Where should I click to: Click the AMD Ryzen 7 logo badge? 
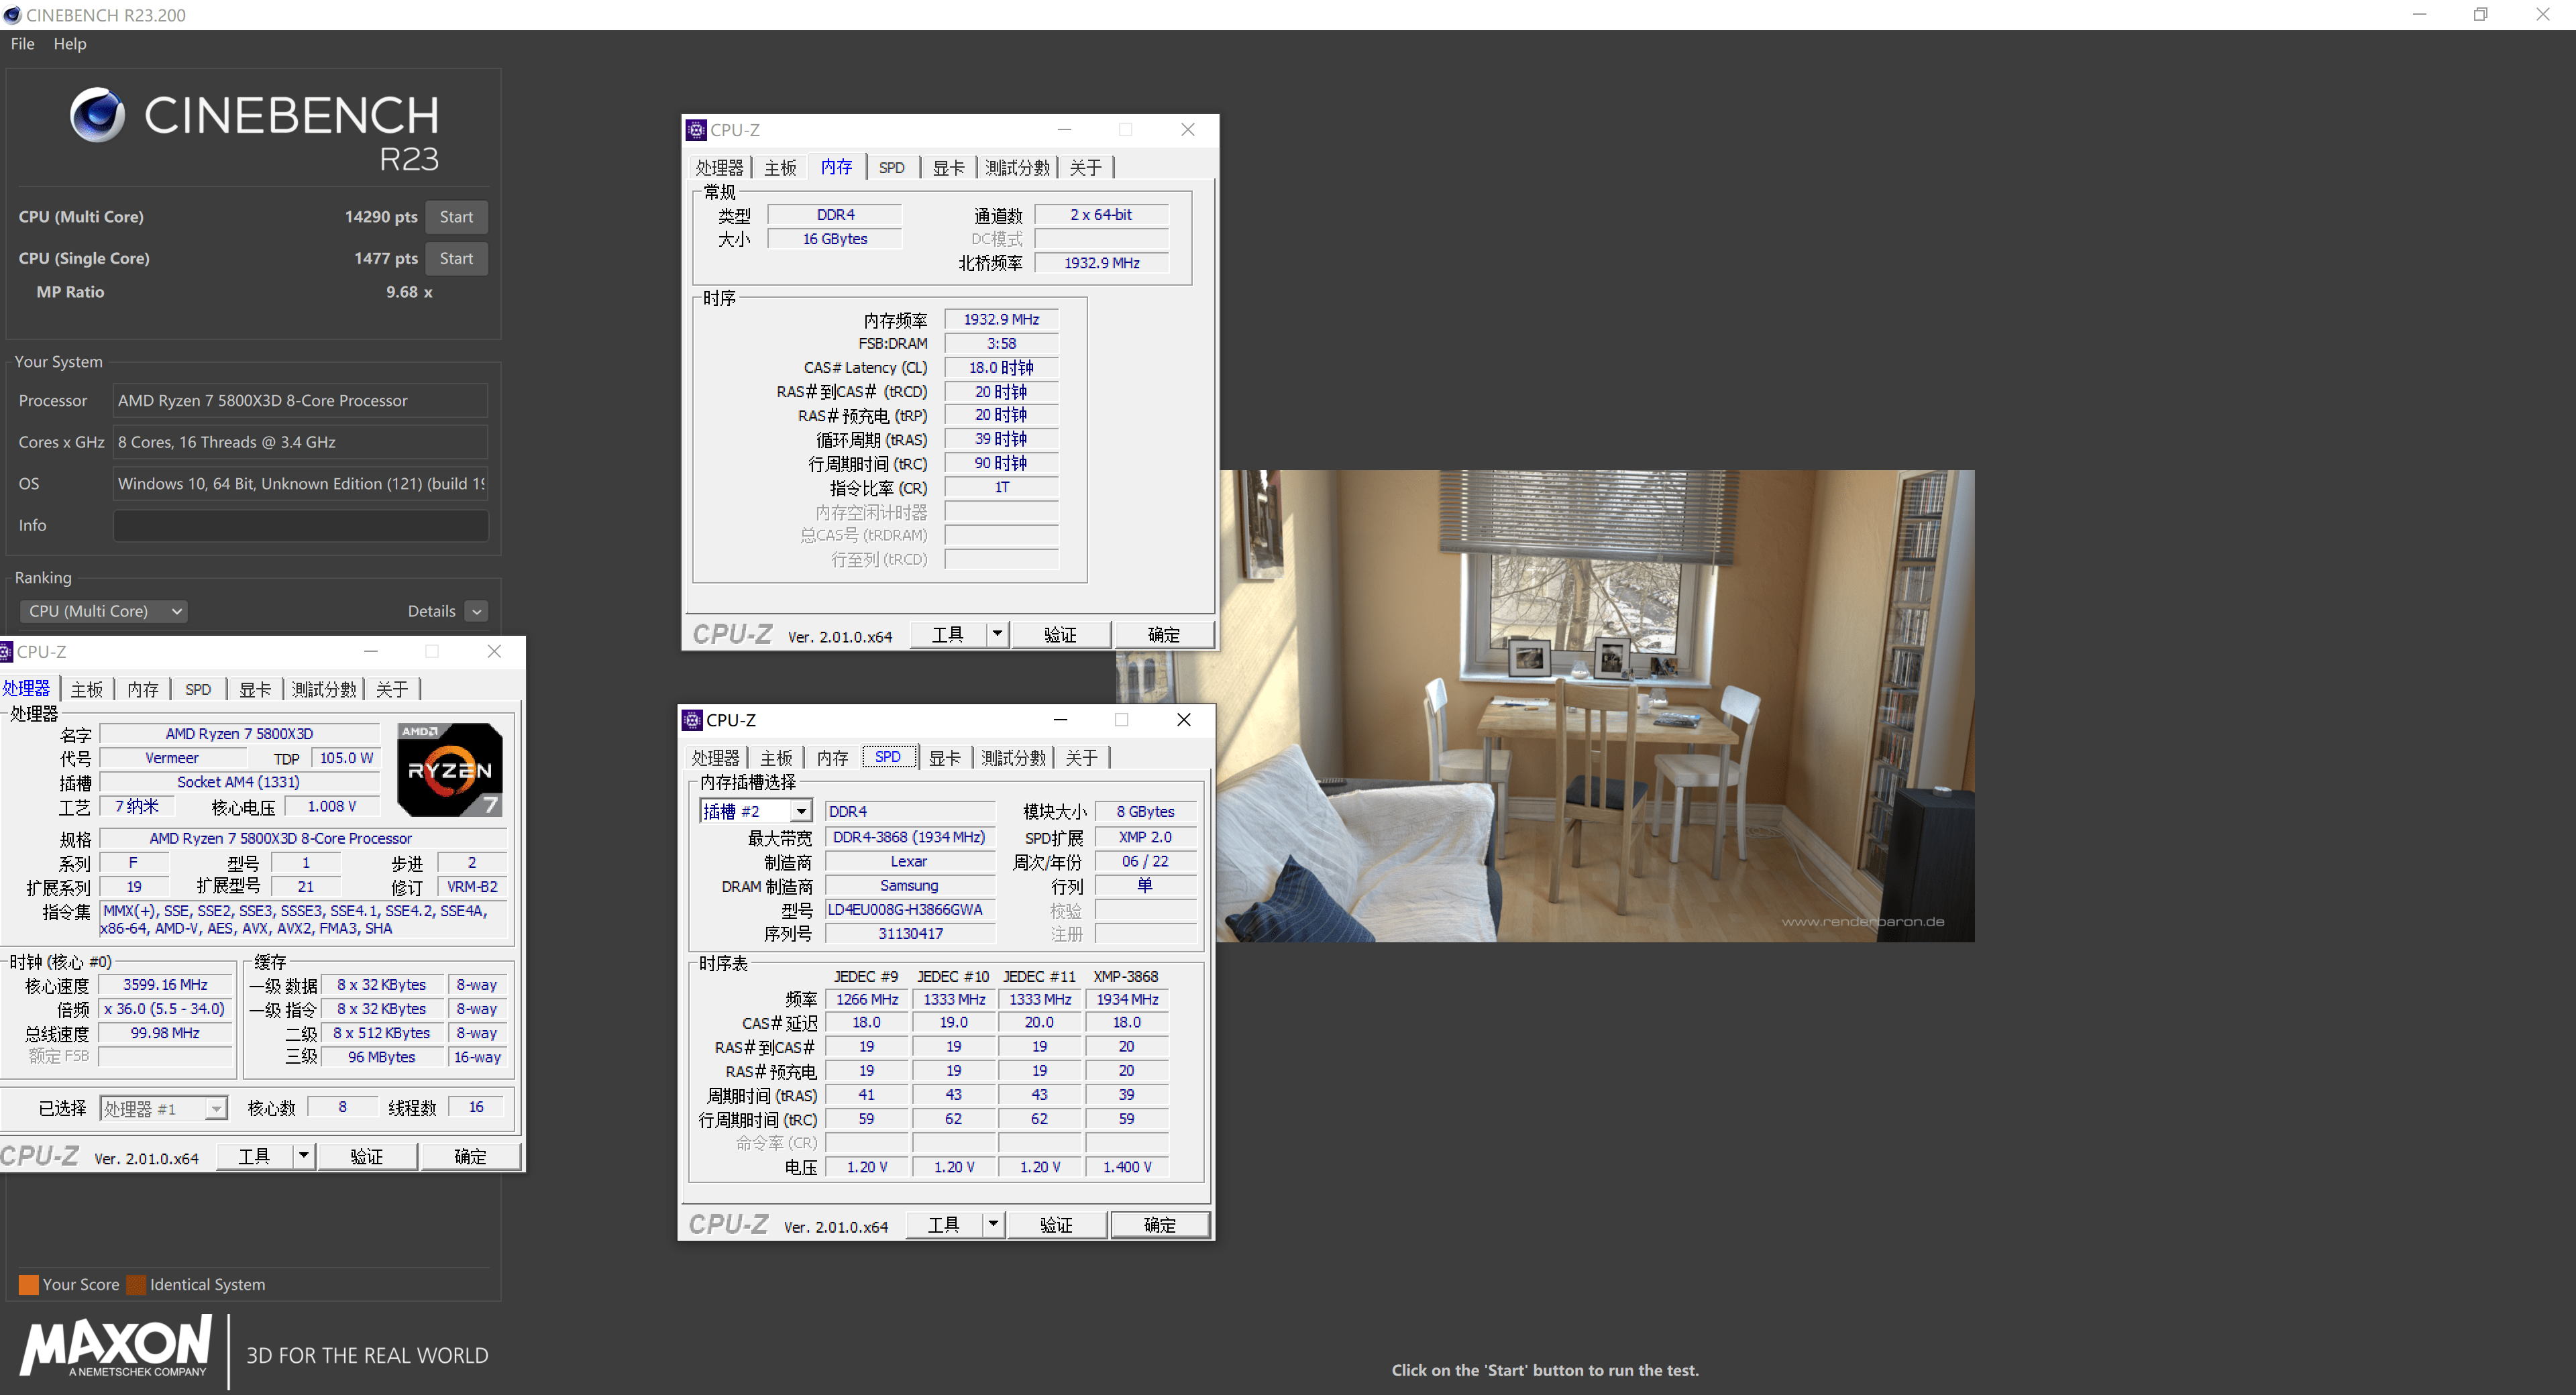pyautogui.click(x=450, y=770)
